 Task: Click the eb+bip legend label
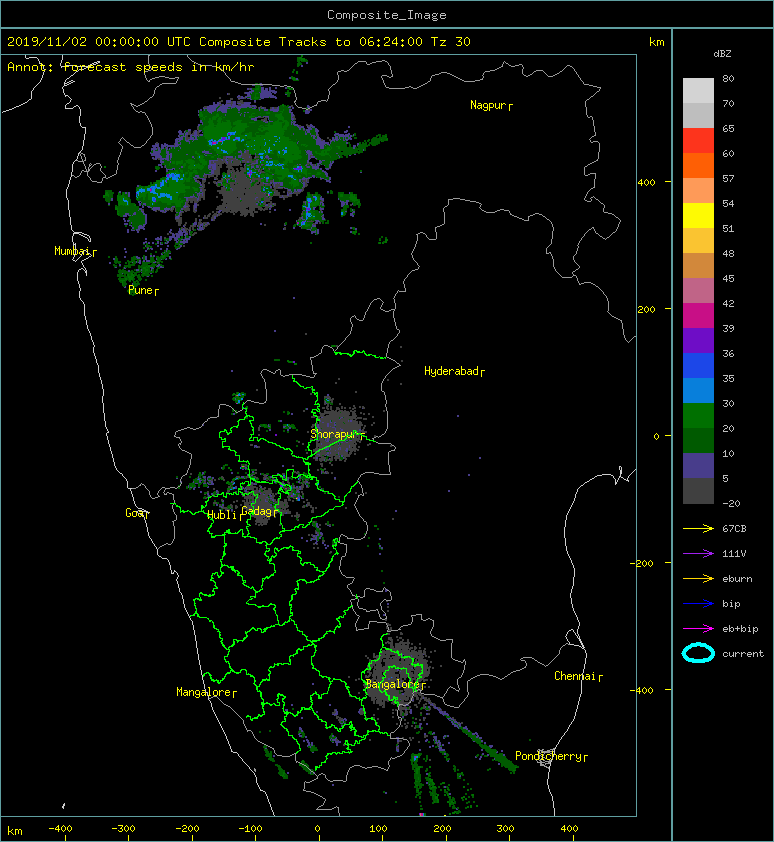[740, 629]
